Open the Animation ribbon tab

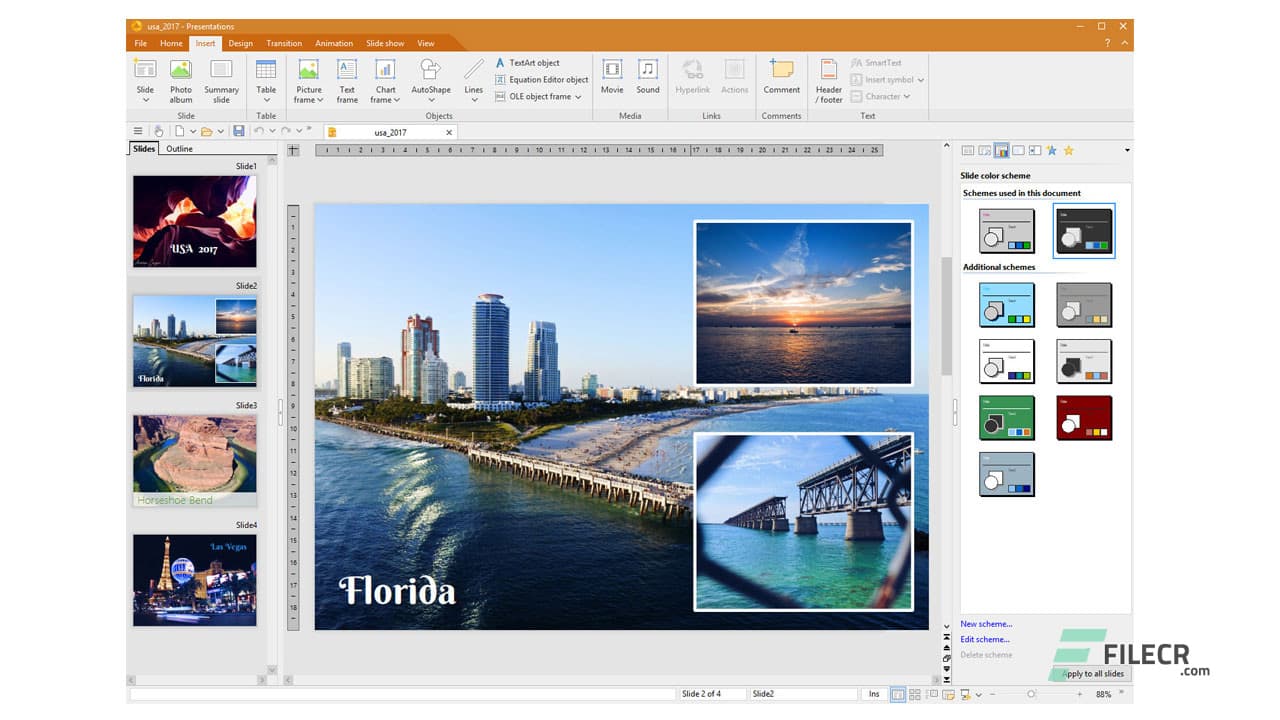(334, 43)
